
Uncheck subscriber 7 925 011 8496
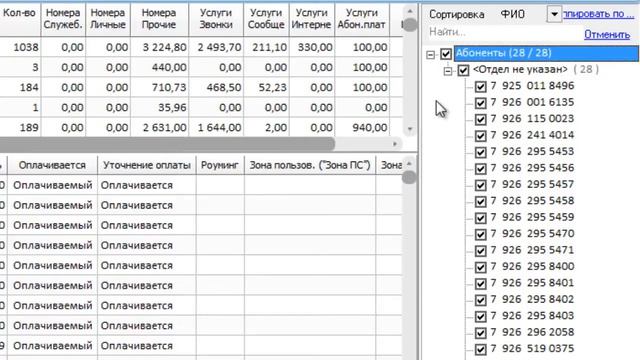480,87
